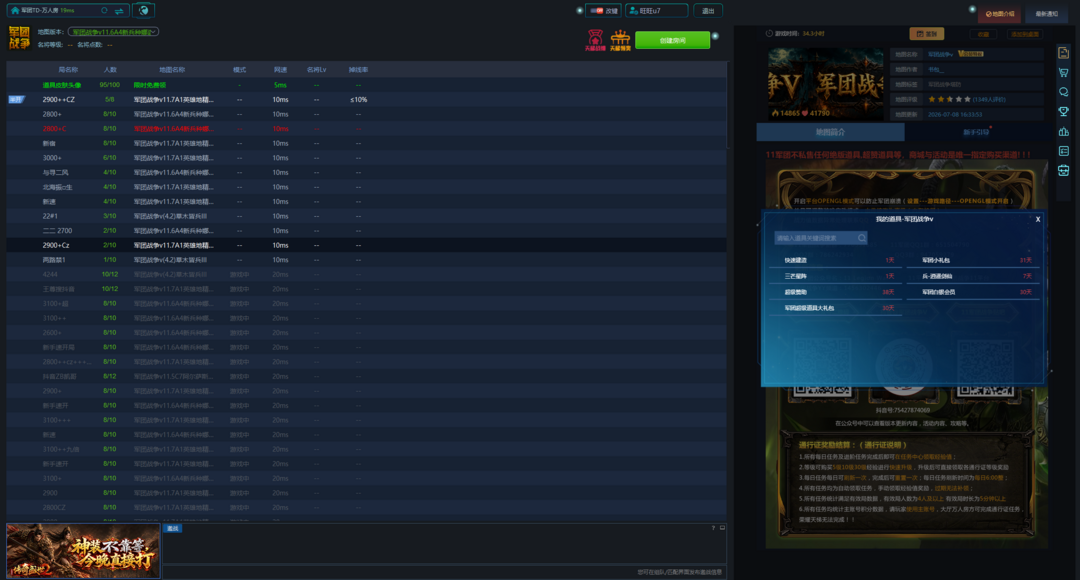Open the 神装不靠靠 ad banner
The image size is (1080, 580).
[x=83, y=550]
